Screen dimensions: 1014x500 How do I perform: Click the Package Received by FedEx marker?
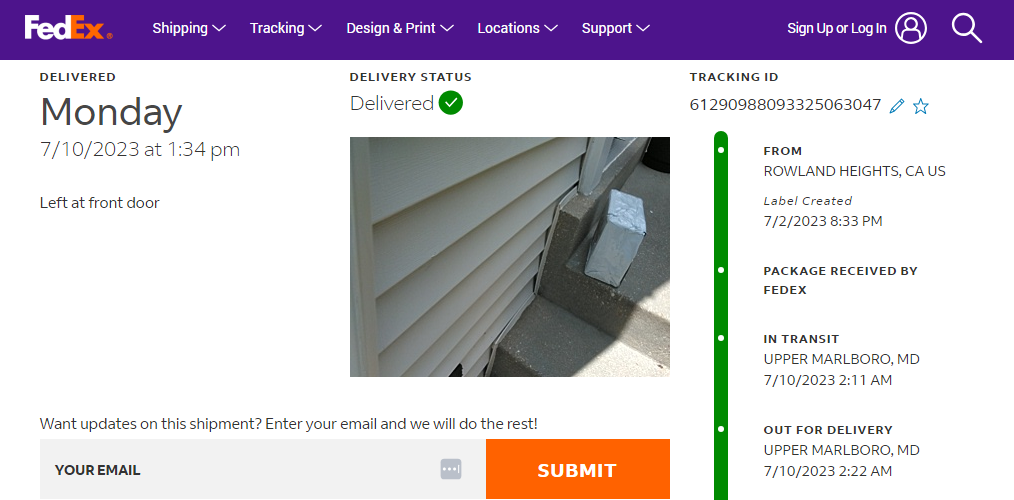pos(721,270)
